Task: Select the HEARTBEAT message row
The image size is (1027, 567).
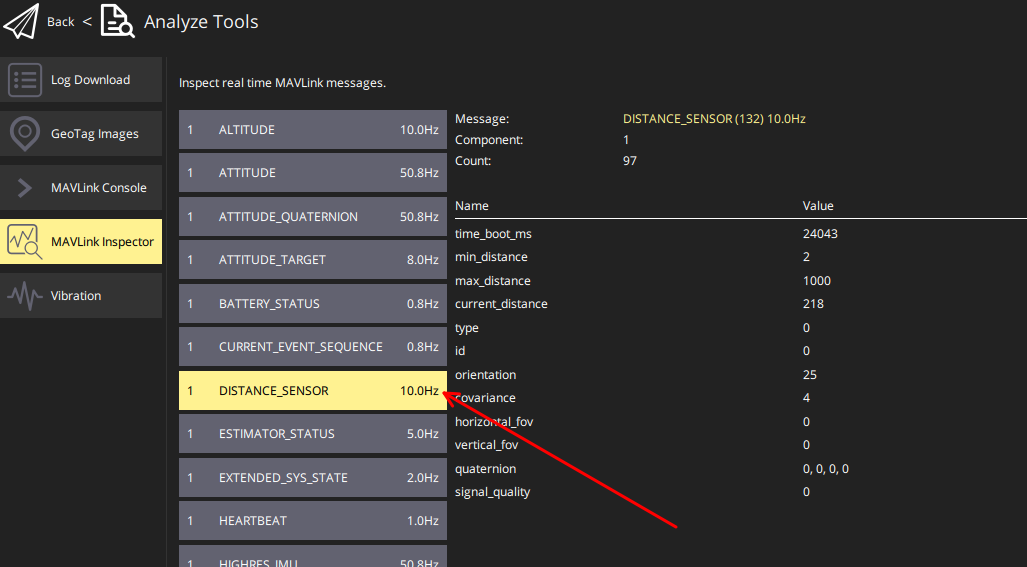Action: click(312, 521)
